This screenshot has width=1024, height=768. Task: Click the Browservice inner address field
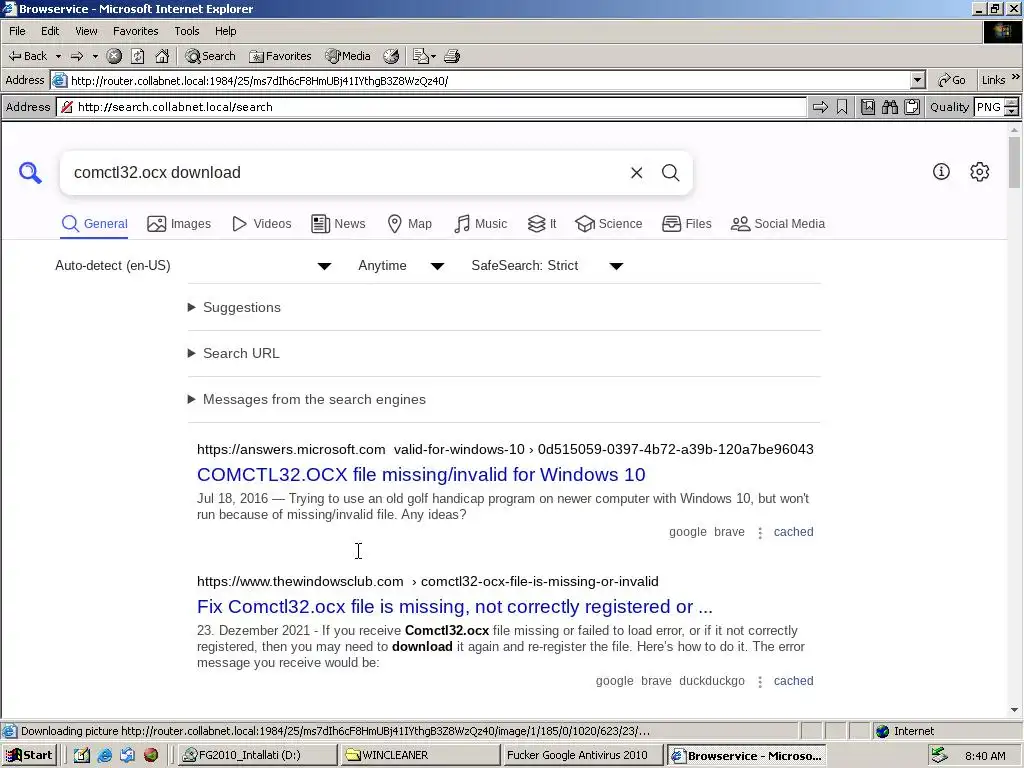coord(431,107)
